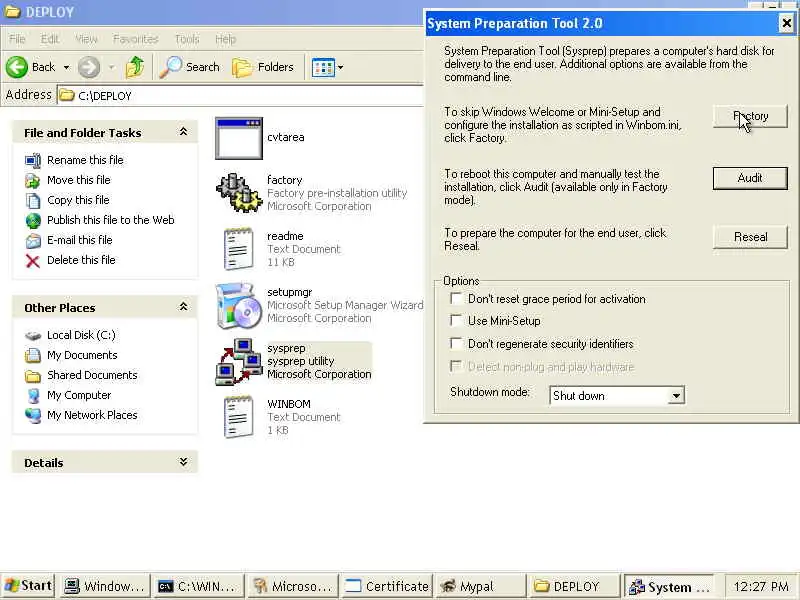Click the Audit button
The width and height of the screenshot is (800, 600).
click(x=750, y=178)
